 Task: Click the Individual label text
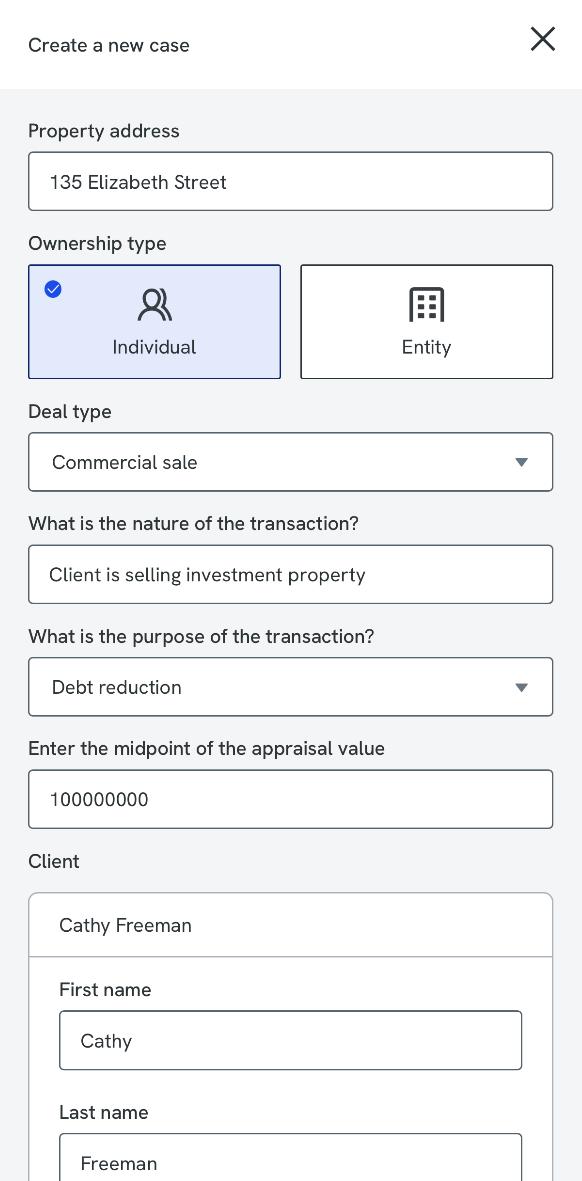(x=154, y=347)
